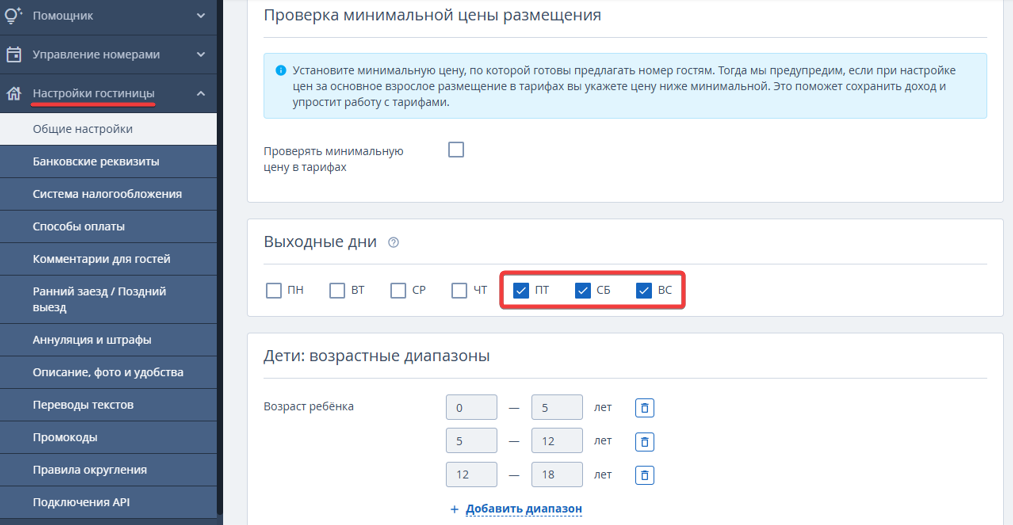1013x525 pixels.
Task: Click the Возраст ребёнка label
Action: (309, 407)
